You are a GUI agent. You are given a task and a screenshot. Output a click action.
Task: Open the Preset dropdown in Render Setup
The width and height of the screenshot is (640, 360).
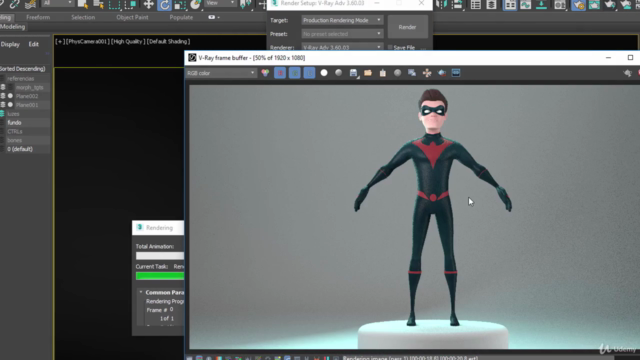[x=342, y=34]
